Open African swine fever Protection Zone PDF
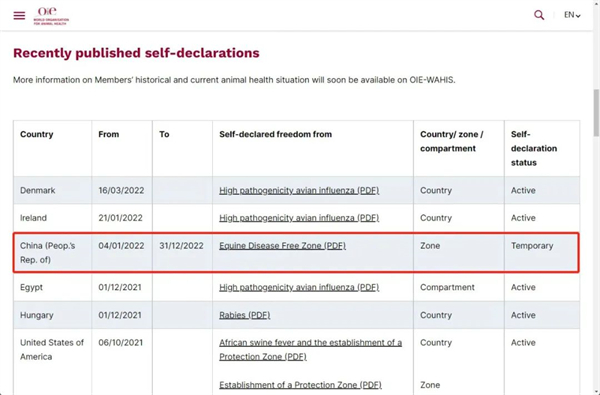600x395 pixels. pyautogui.click(x=310, y=349)
